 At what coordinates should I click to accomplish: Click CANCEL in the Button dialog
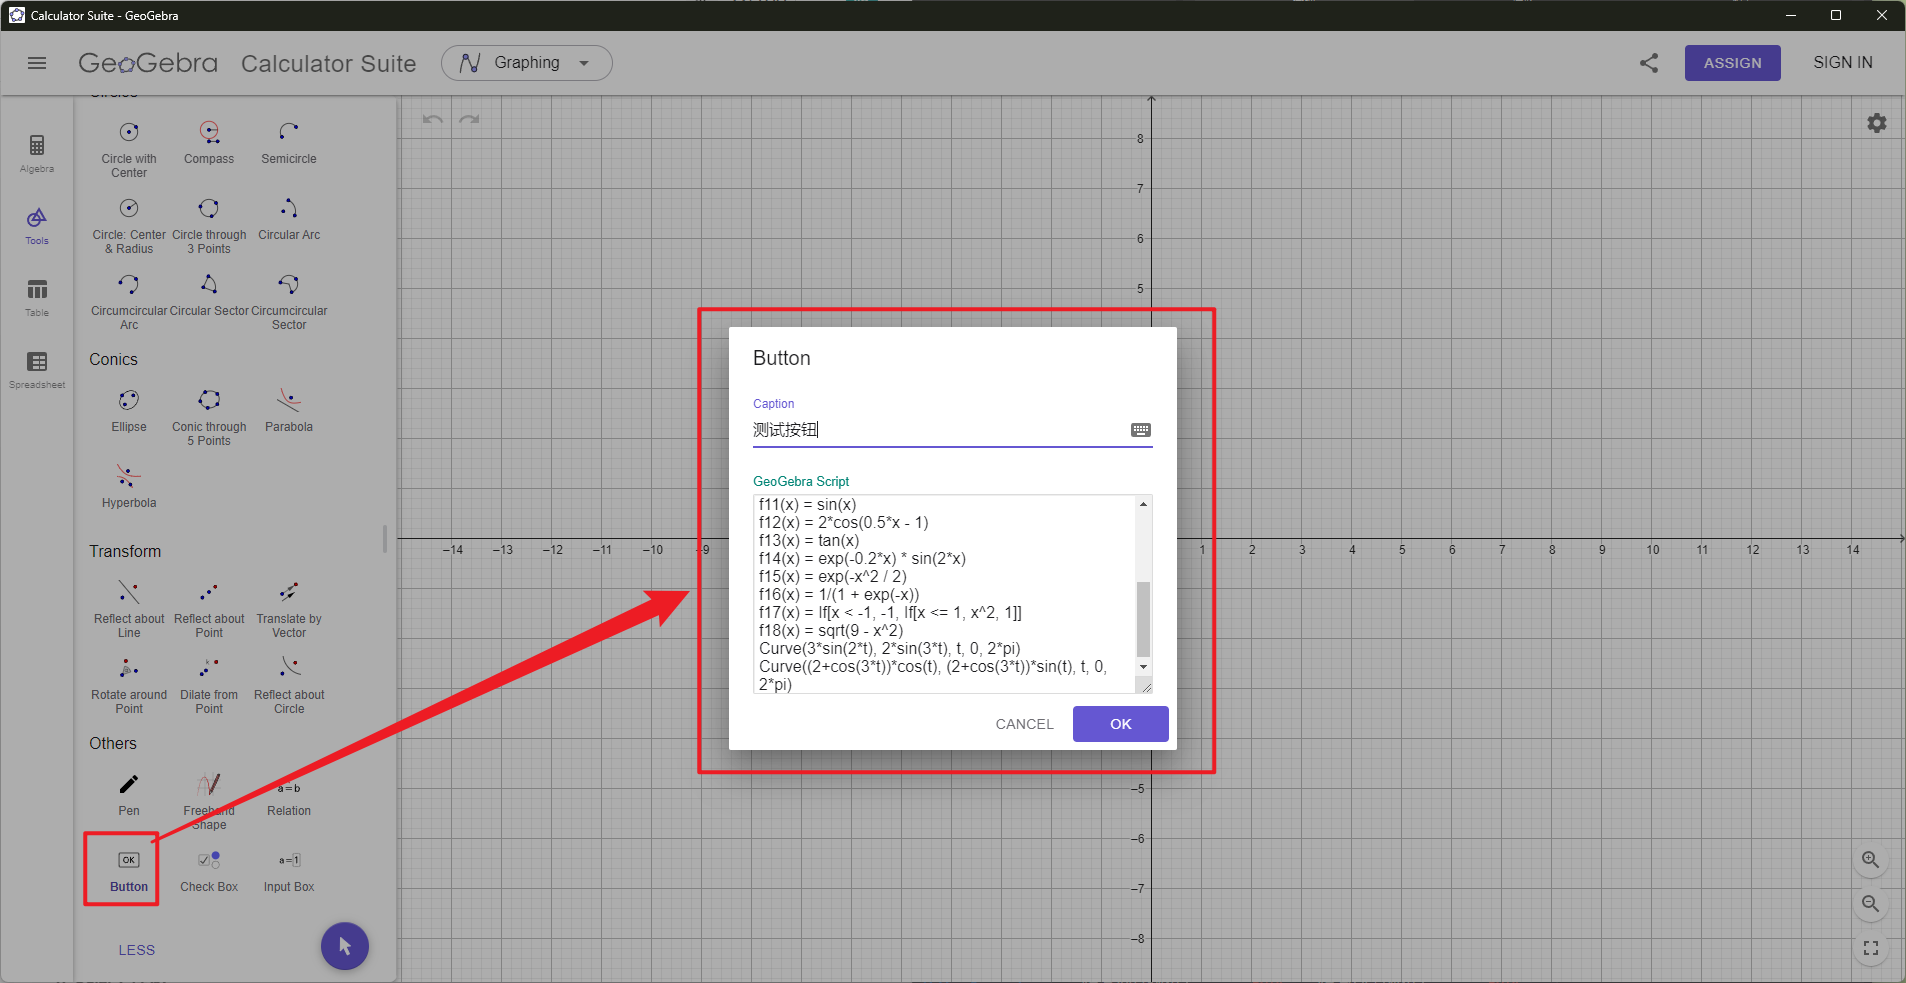click(1024, 724)
